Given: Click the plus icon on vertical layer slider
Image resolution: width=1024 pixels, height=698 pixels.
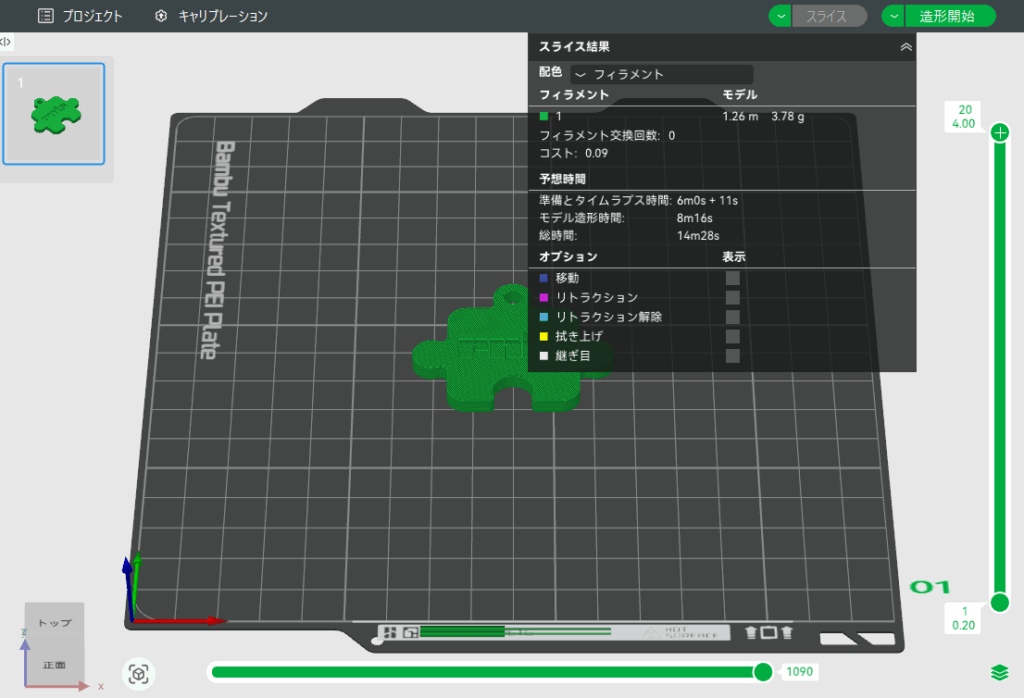Looking at the screenshot, I should point(999,133).
